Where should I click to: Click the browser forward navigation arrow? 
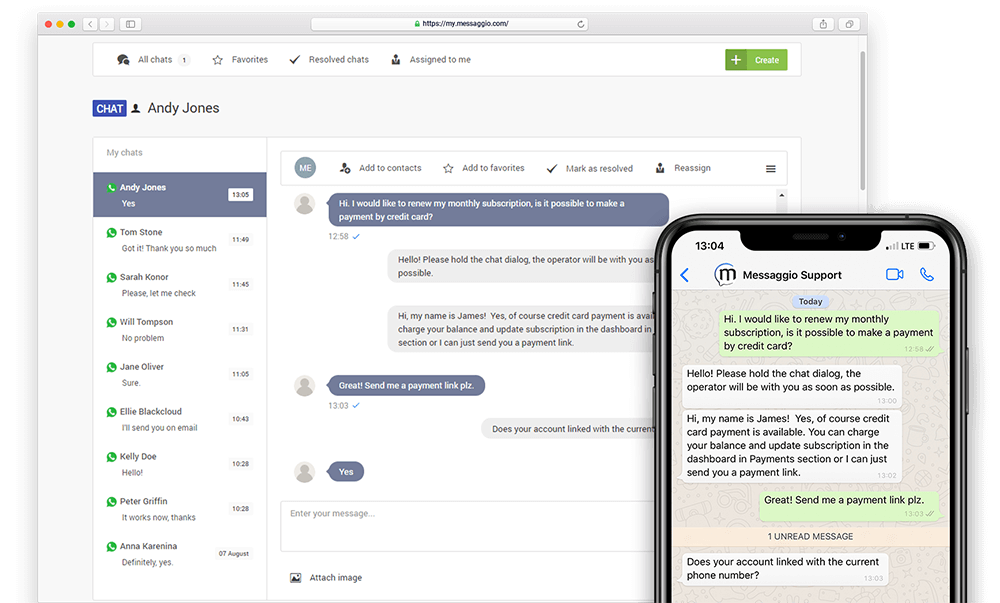point(106,24)
